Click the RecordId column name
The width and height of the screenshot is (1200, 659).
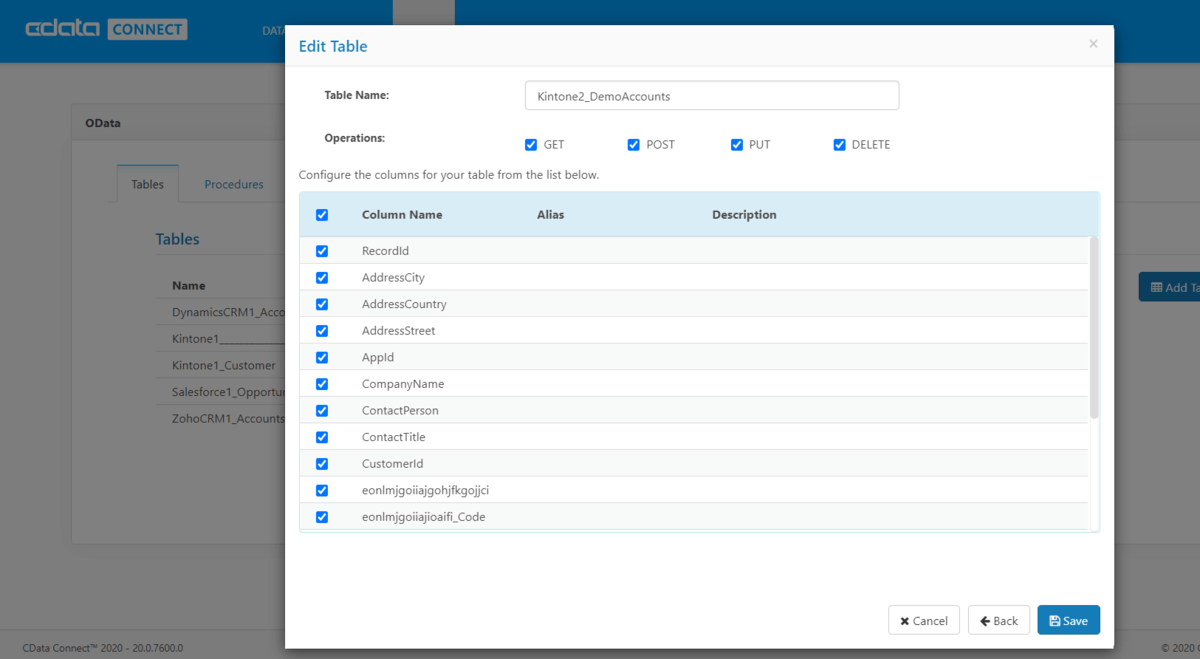385,251
